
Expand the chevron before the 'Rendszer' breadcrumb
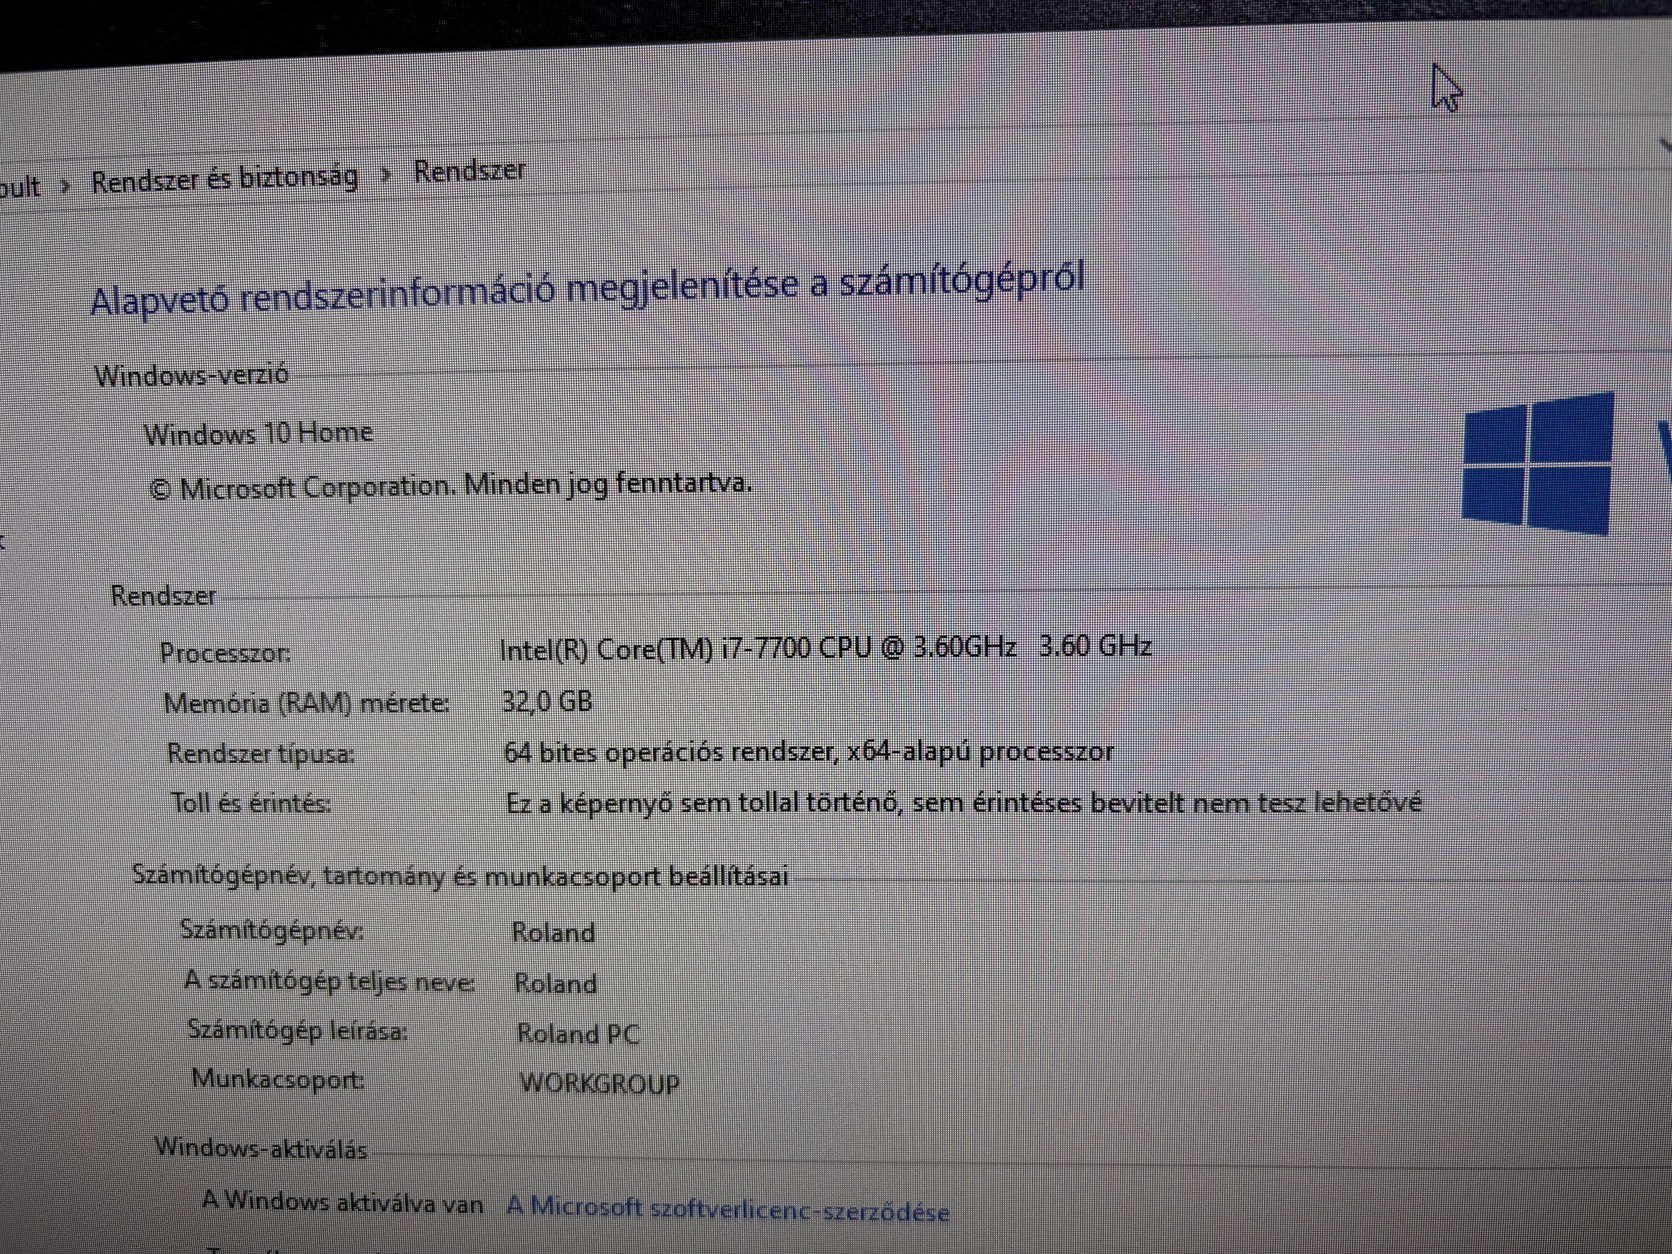tap(386, 177)
